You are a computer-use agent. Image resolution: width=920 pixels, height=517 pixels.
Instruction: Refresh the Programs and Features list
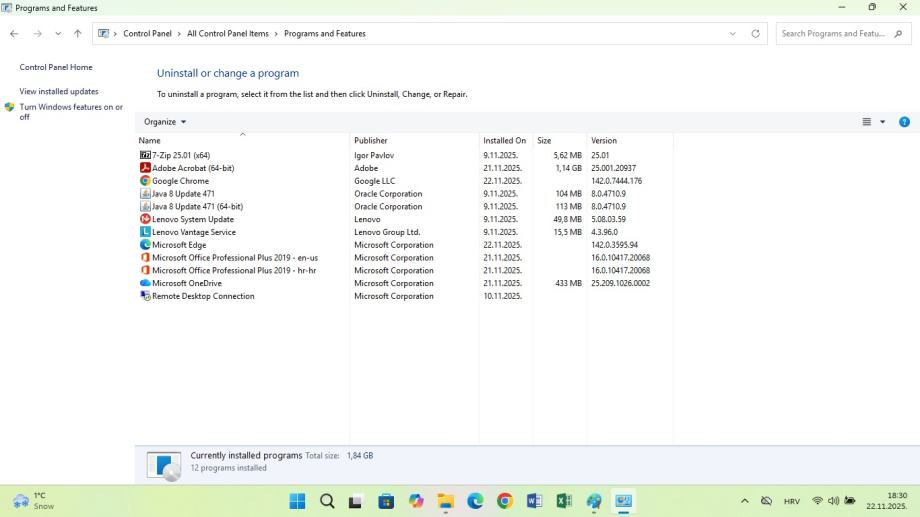[756, 33]
